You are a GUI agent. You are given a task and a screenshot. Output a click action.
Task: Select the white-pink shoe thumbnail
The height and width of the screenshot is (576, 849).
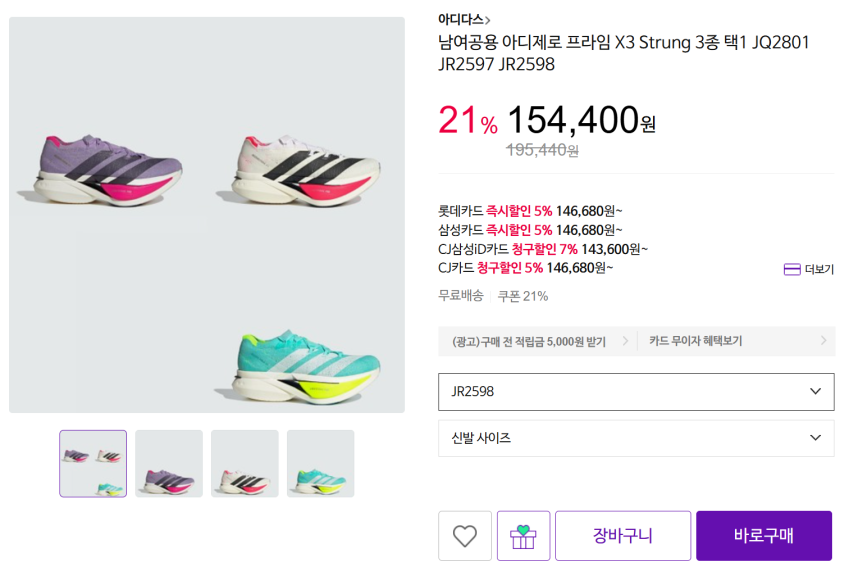coord(244,462)
